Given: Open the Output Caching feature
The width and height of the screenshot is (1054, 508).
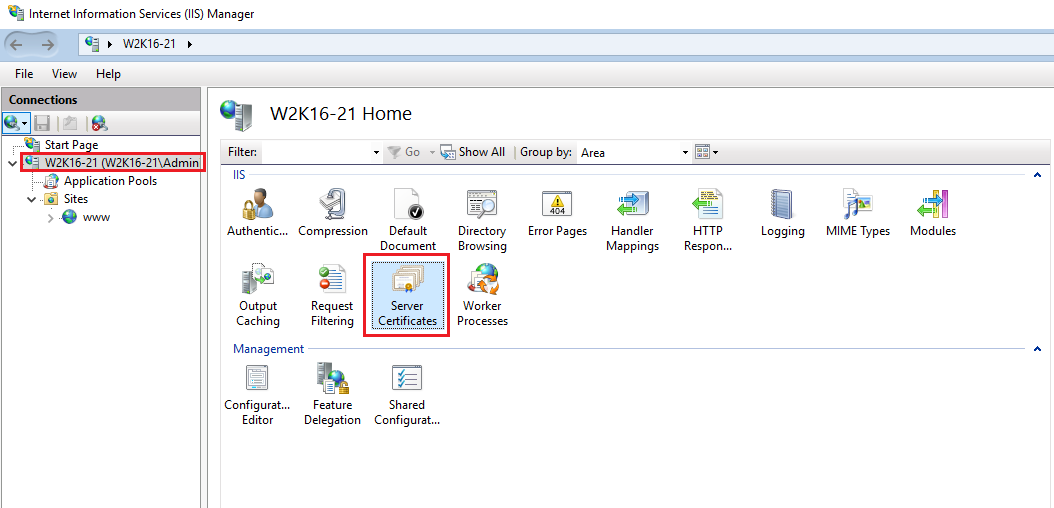Looking at the screenshot, I should pos(258,296).
